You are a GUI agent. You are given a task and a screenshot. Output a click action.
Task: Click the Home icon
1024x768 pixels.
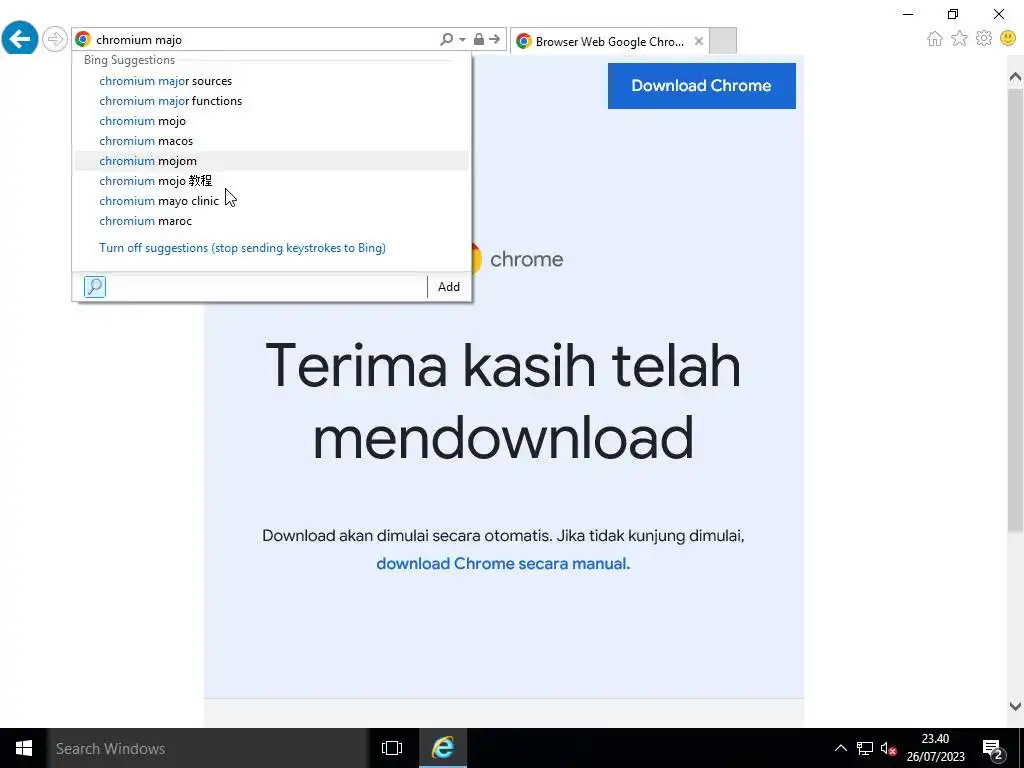click(935, 39)
